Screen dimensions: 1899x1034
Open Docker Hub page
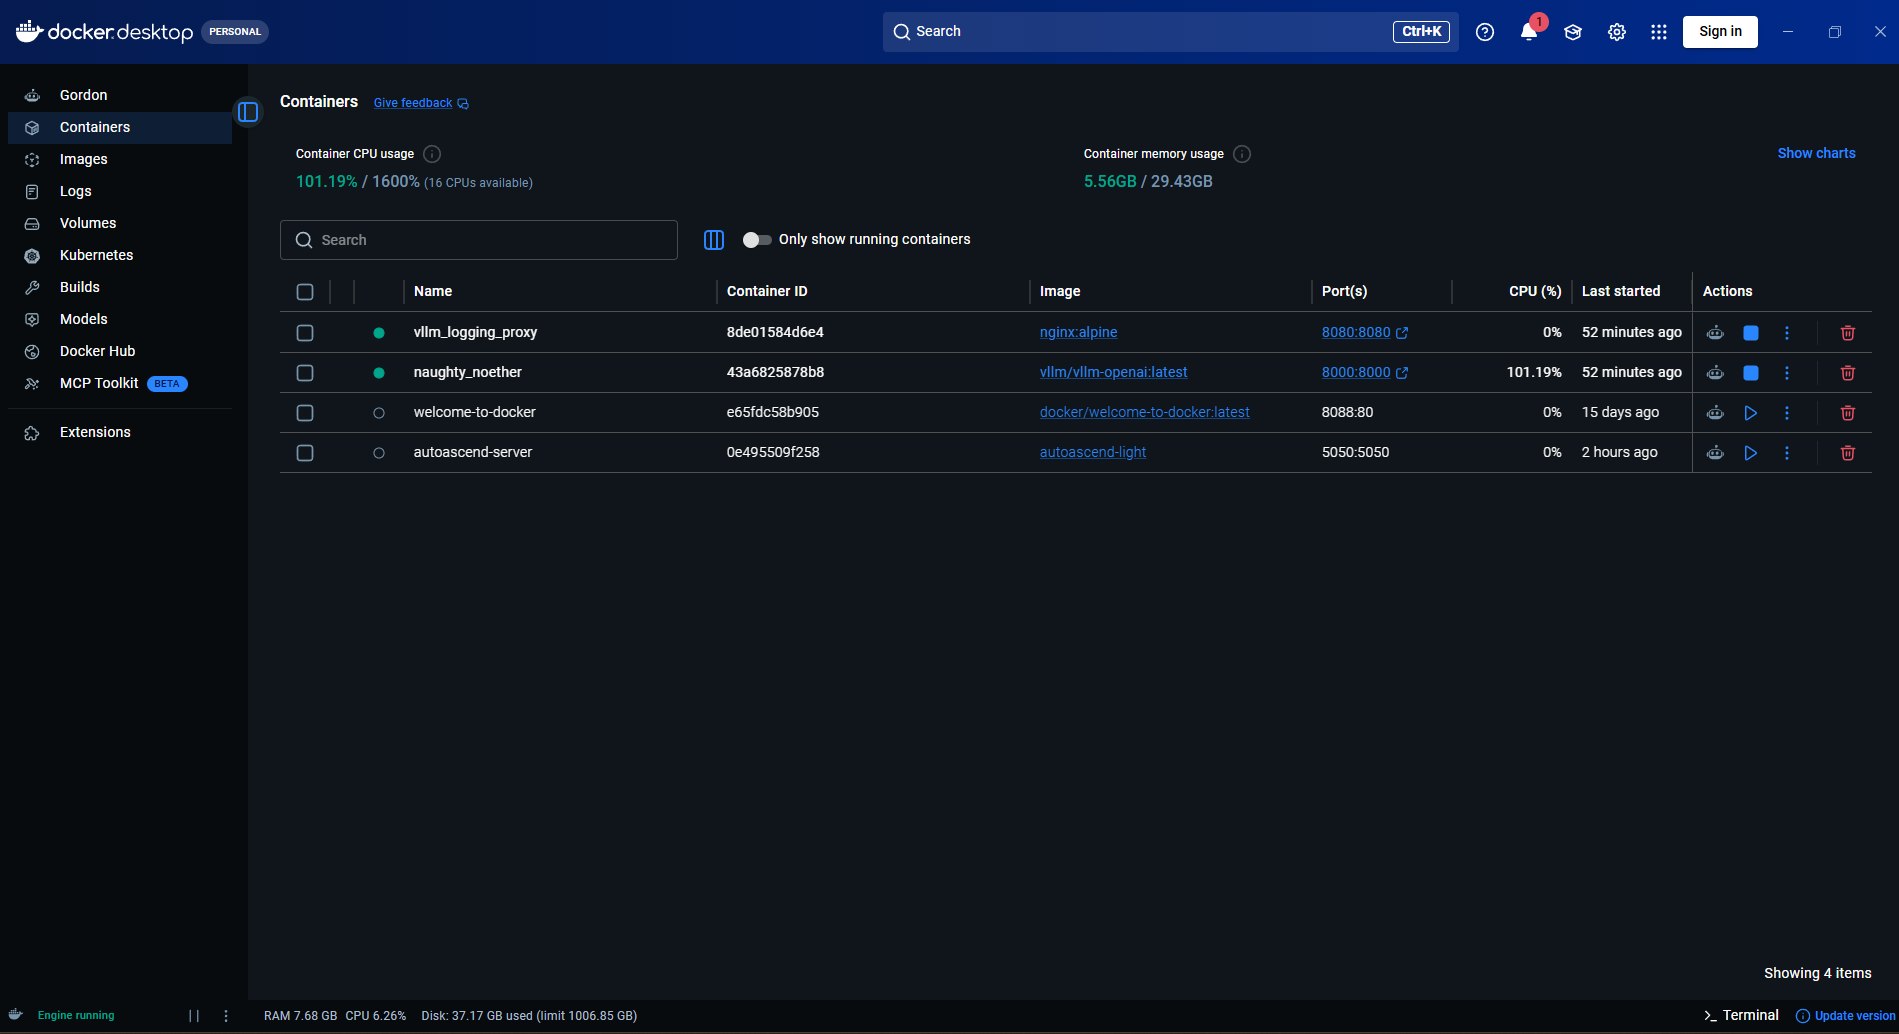[120, 351]
